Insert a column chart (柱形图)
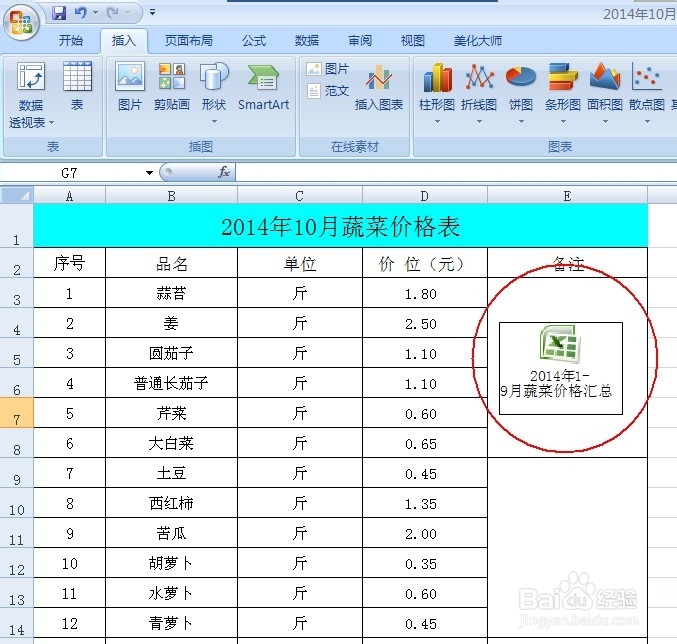 pos(437,86)
